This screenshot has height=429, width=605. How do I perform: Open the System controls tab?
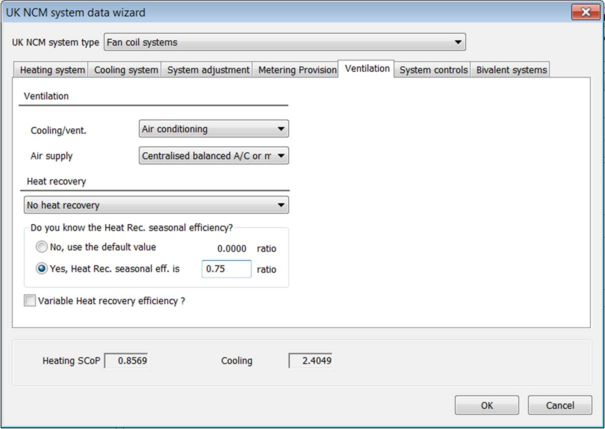[x=434, y=70]
